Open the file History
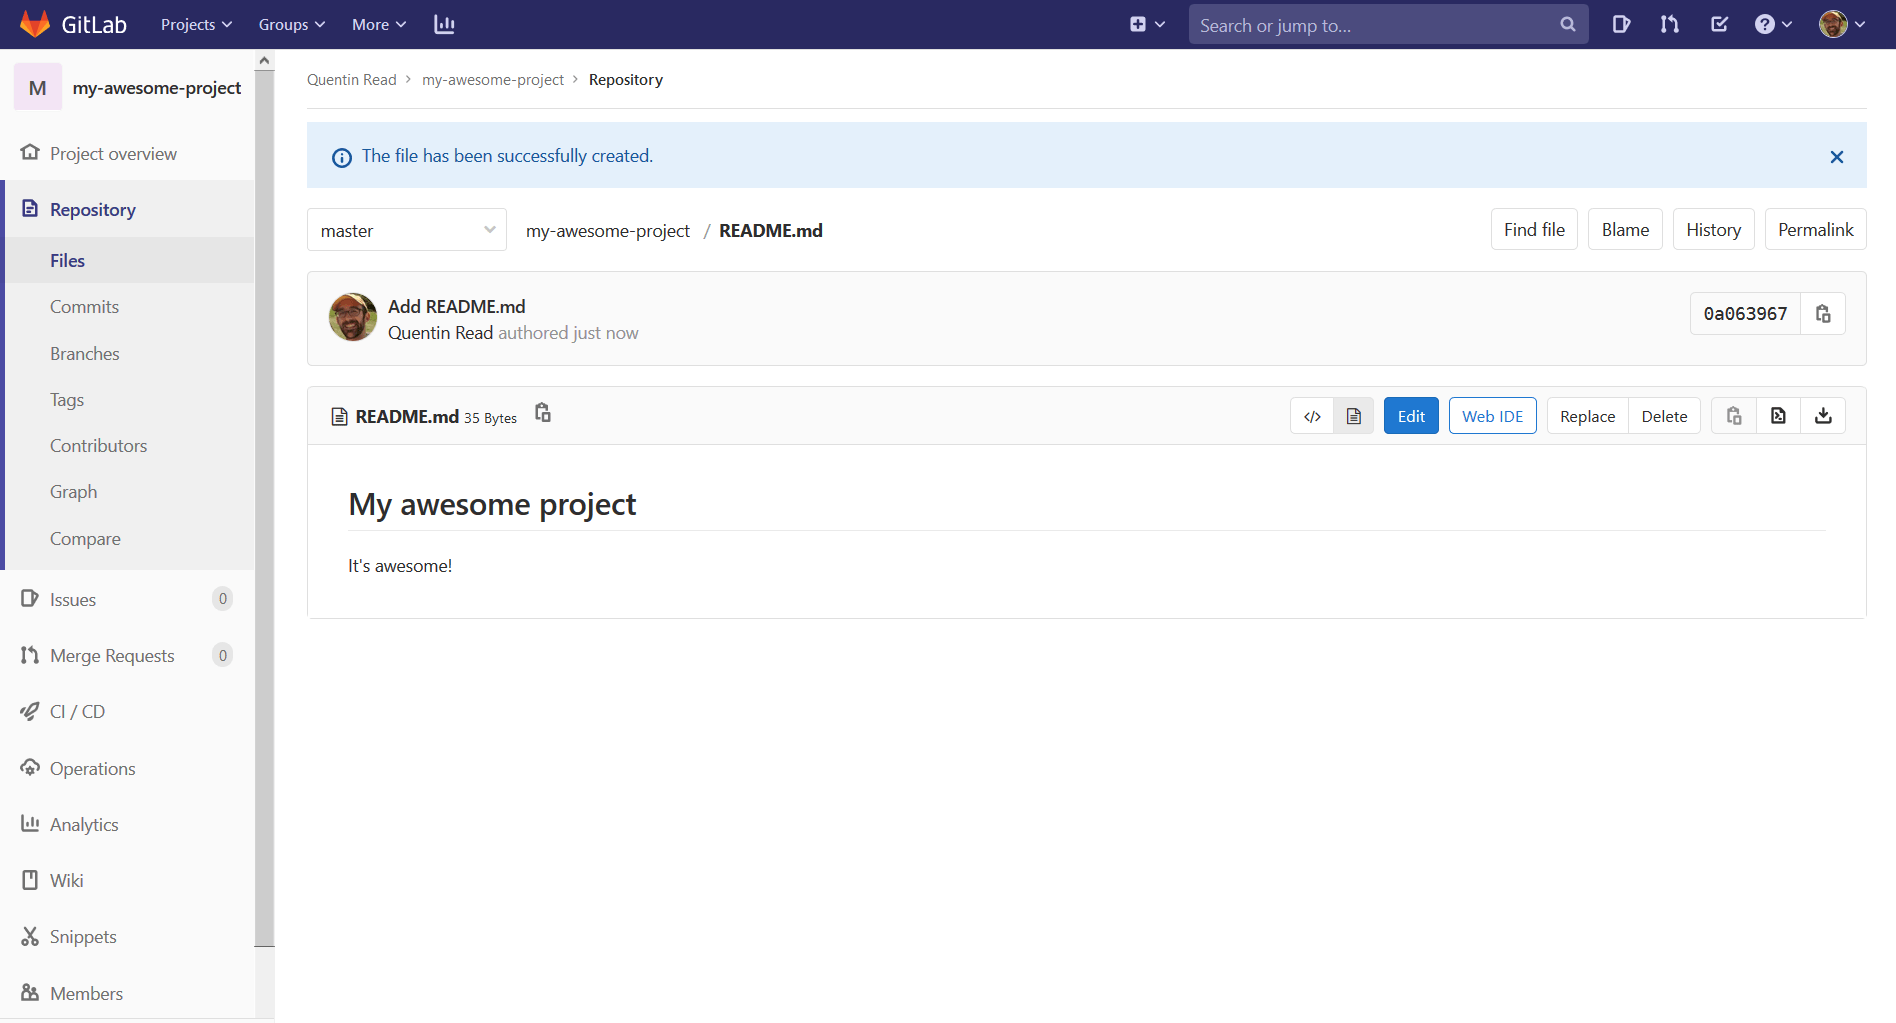The height and width of the screenshot is (1023, 1896). pos(1713,229)
